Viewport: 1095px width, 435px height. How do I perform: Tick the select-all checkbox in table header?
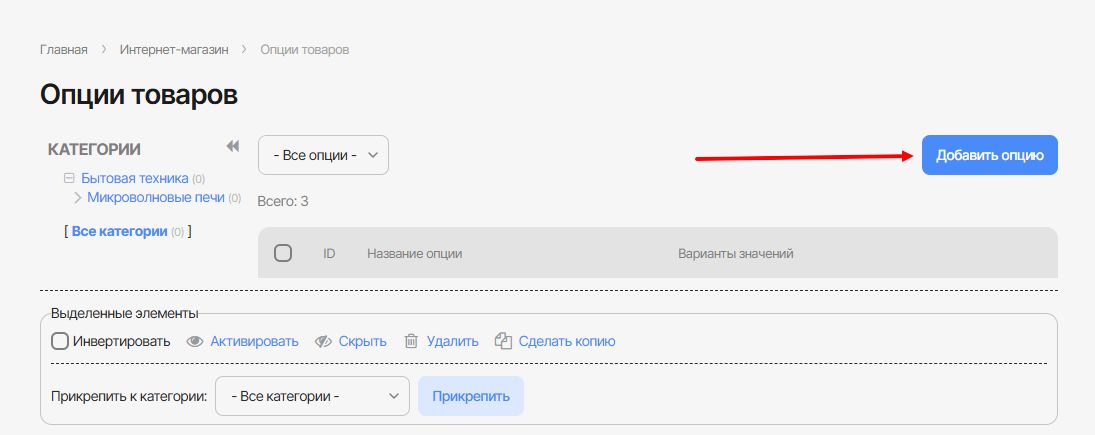click(283, 253)
